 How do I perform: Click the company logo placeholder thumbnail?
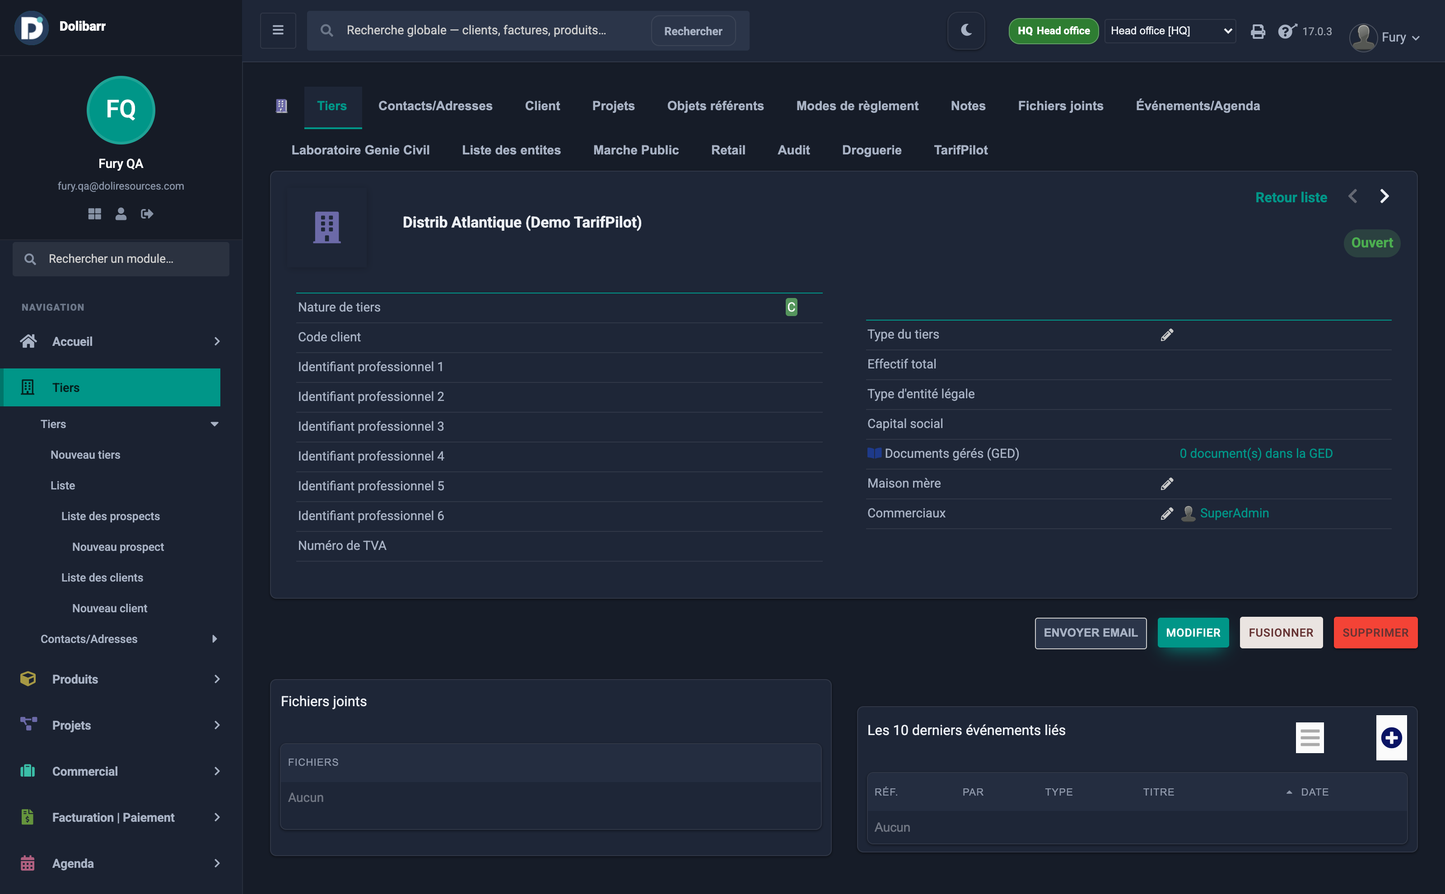coord(327,227)
